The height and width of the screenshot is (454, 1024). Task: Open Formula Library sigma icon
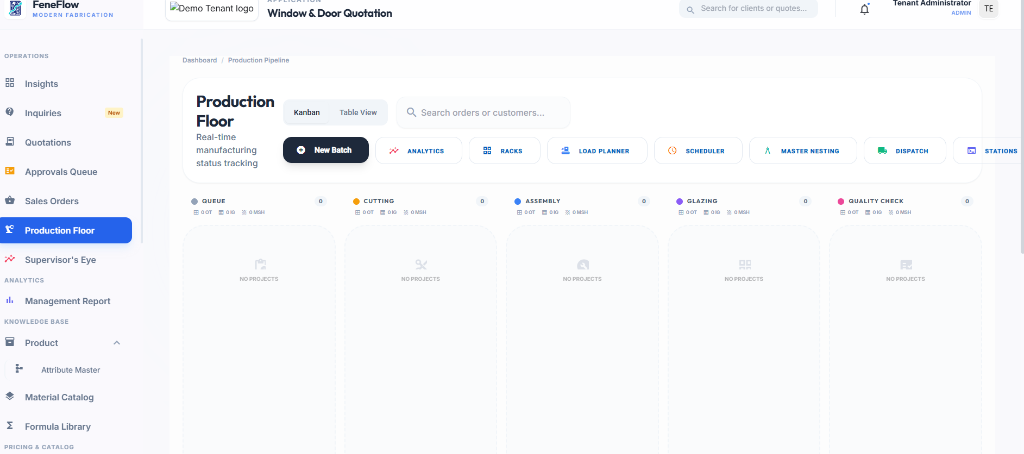tap(10, 426)
